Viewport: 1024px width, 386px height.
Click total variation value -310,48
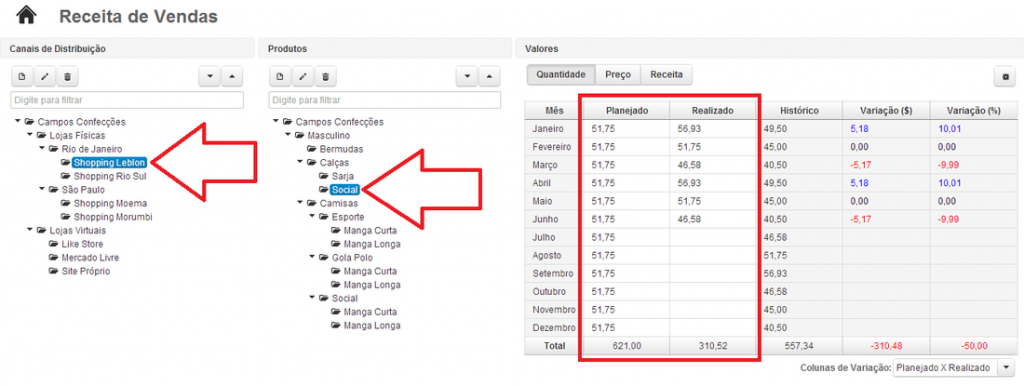(x=886, y=346)
